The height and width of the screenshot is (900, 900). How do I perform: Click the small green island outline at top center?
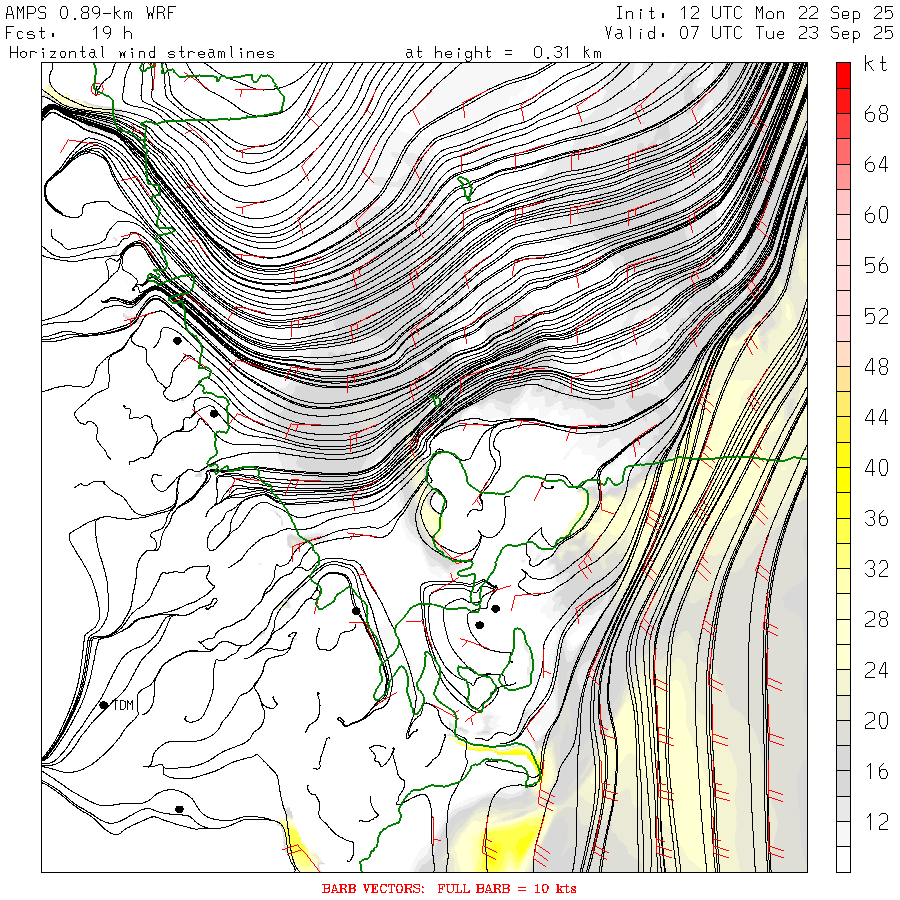point(465,187)
